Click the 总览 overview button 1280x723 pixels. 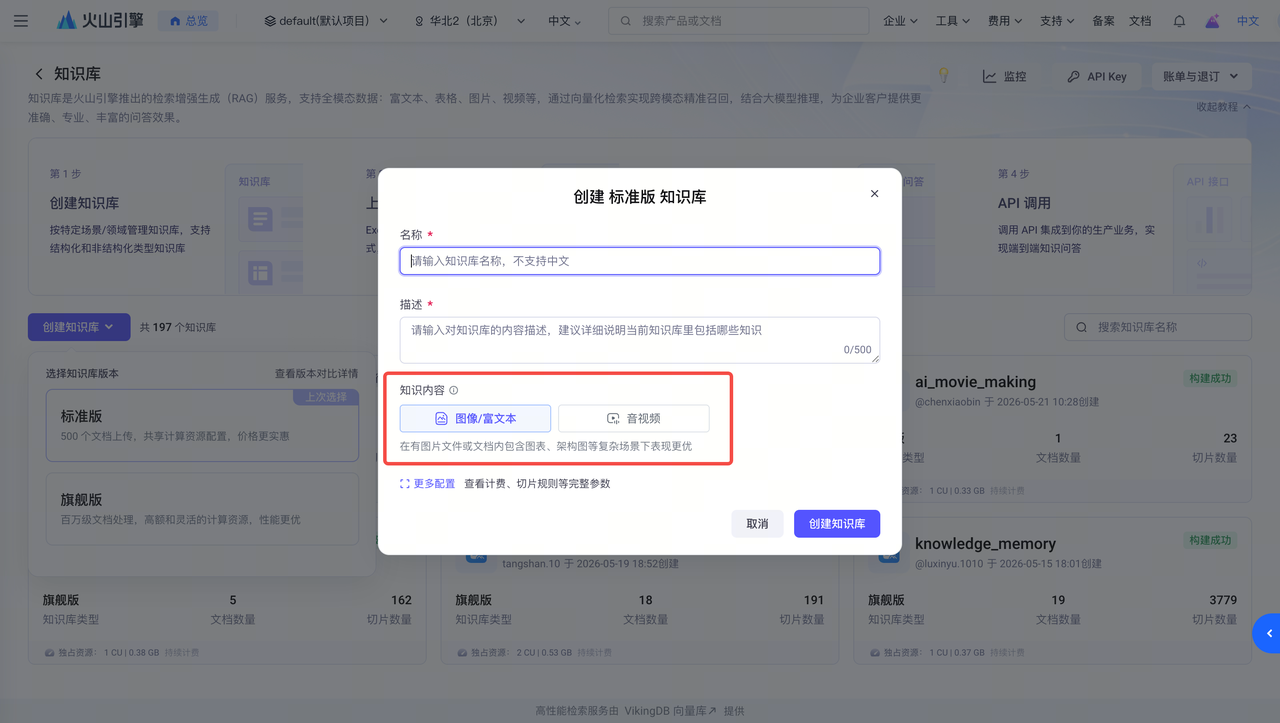point(188,21)
